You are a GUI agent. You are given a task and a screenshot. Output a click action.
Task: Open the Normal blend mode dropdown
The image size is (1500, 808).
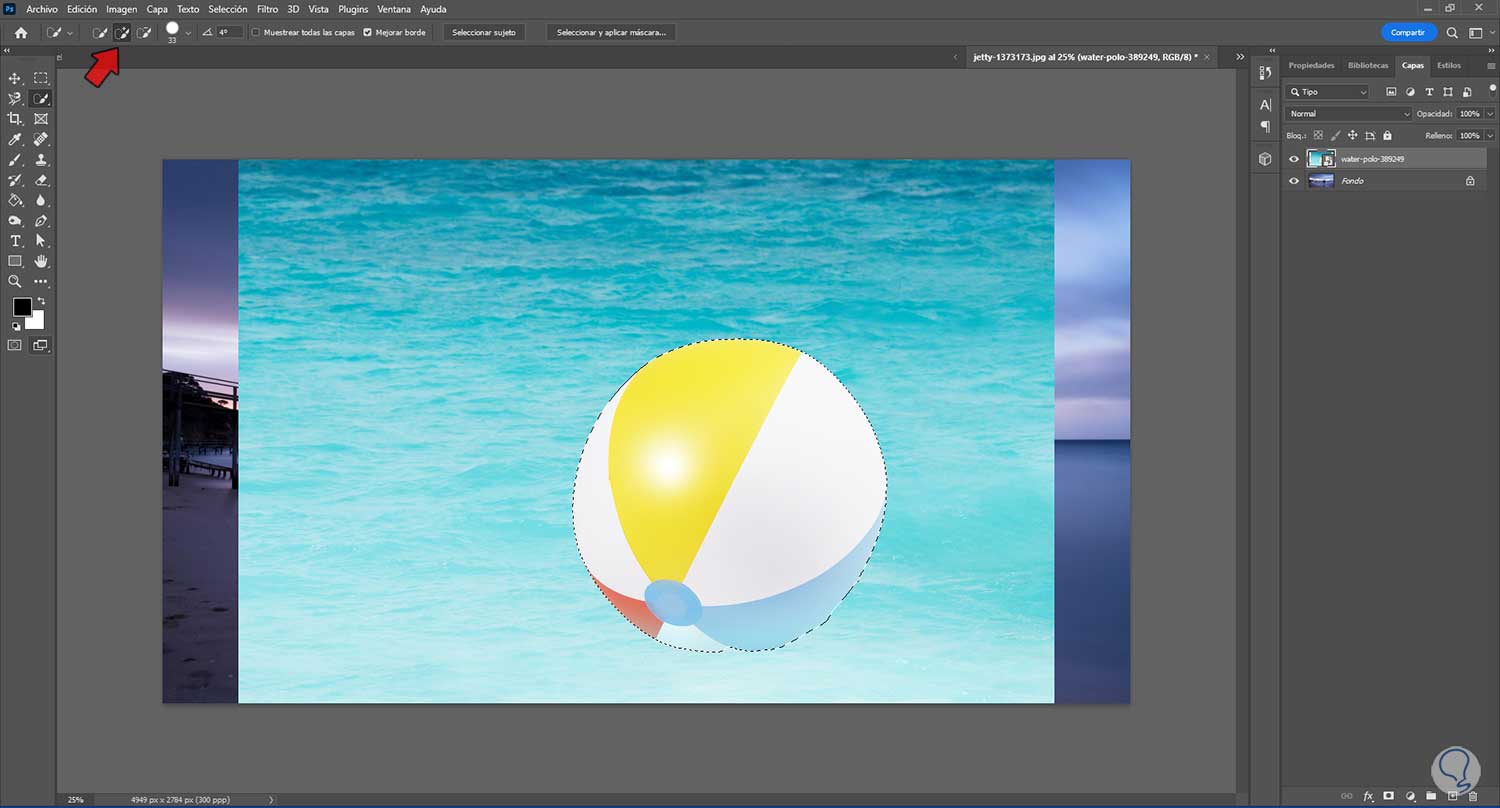[x=1348, y=114]
